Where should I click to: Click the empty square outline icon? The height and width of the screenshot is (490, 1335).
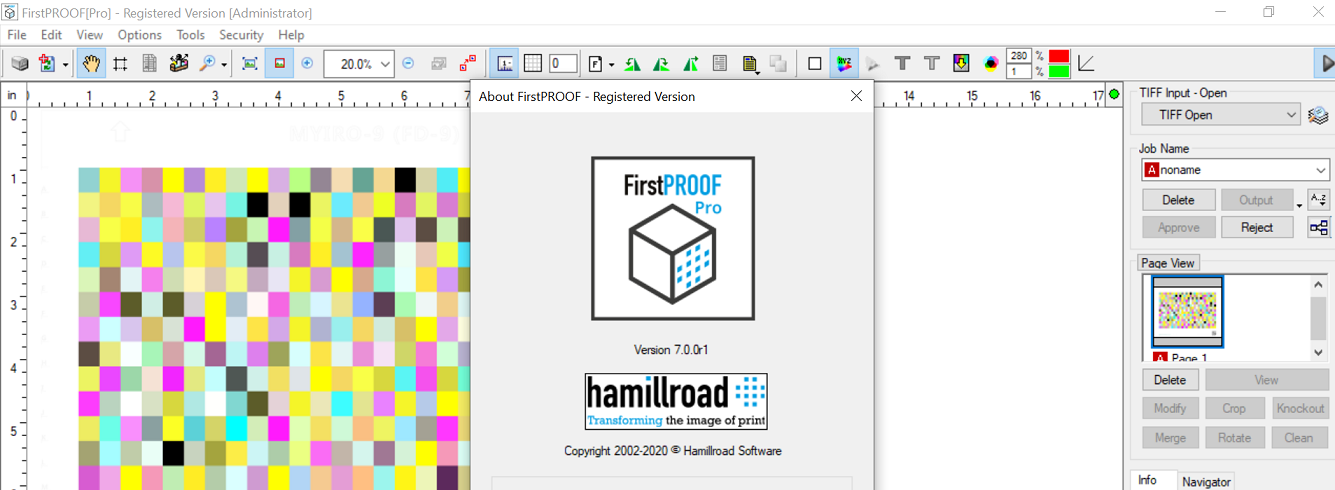(x=814, y=63)
